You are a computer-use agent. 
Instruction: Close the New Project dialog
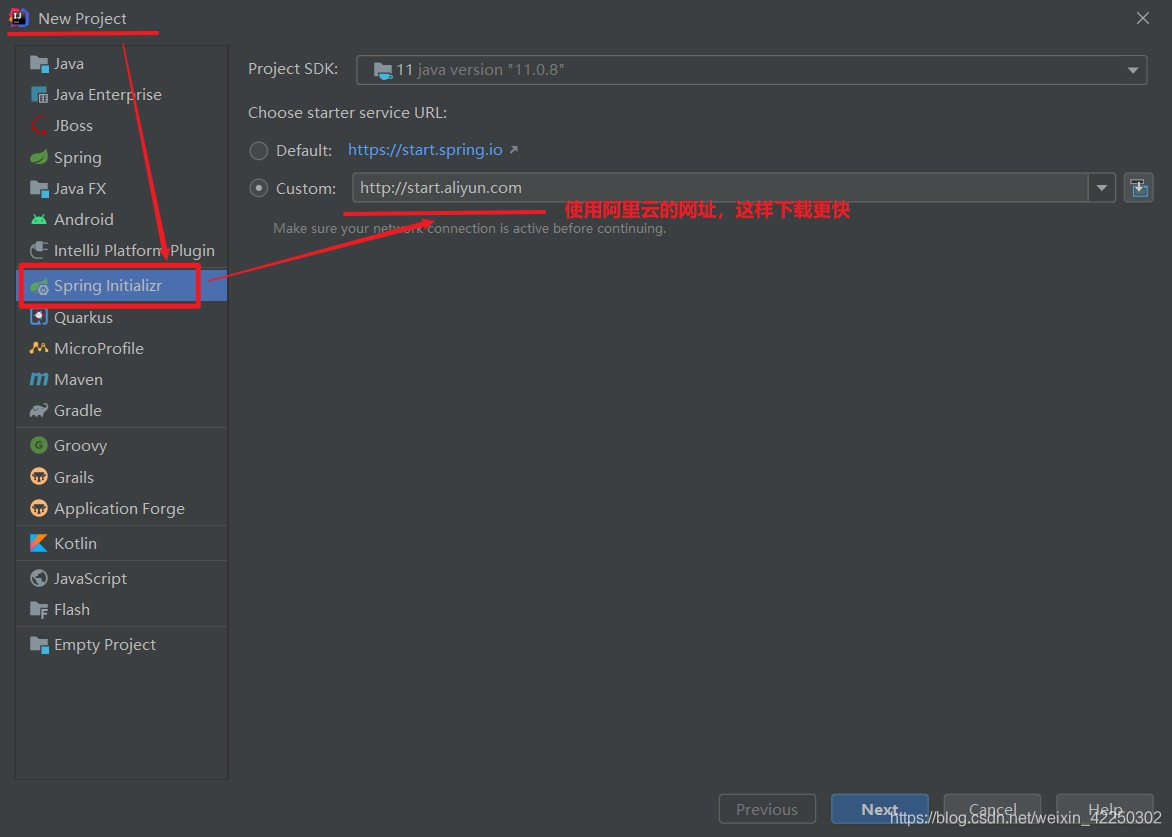point(1143,18)
